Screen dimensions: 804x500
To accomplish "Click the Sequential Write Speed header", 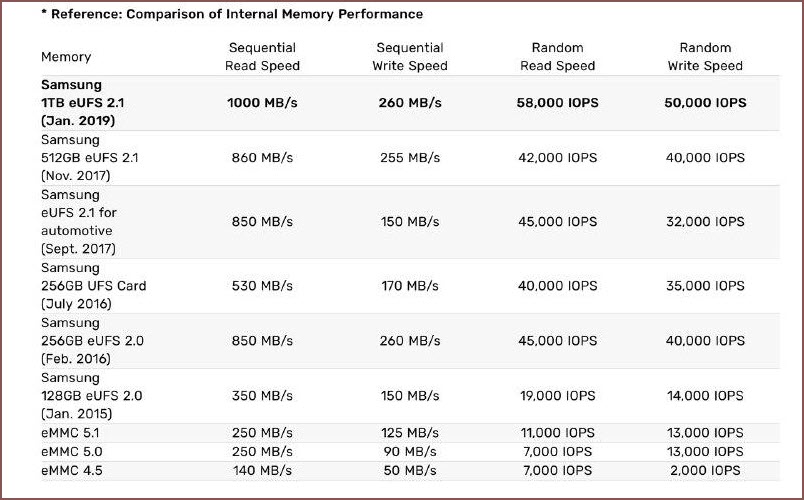I will 410,57.
